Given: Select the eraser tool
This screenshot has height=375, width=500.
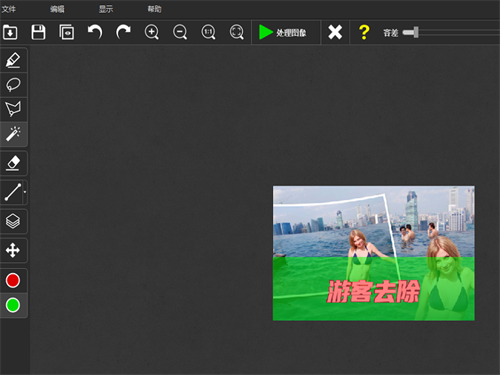Looking at the screenshot, I should tap(13, 163).
